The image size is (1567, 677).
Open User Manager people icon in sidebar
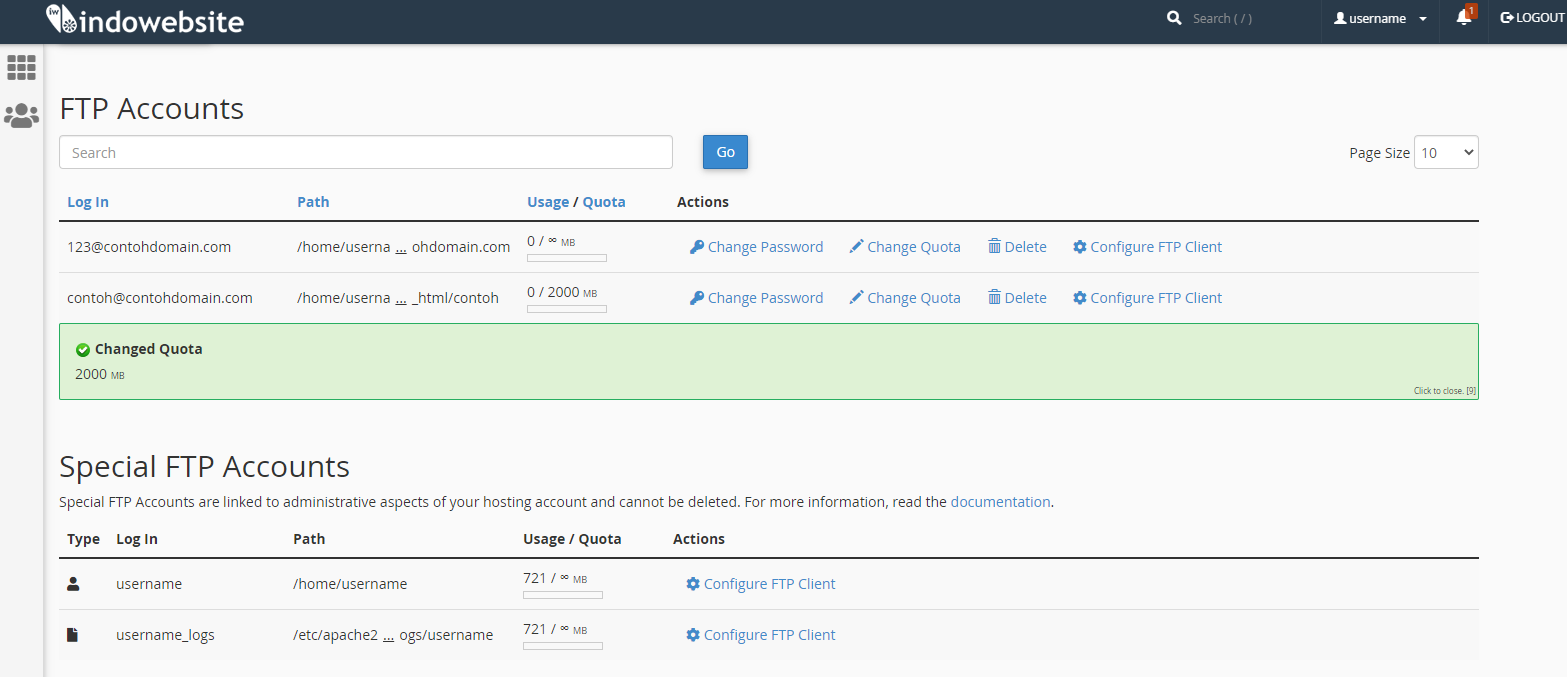(21, 116)
